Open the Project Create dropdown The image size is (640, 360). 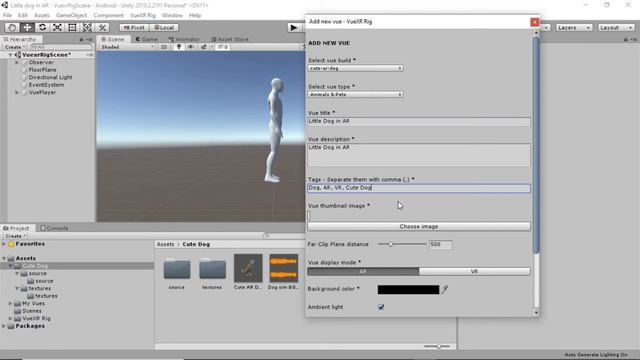(x=15, y=236)
